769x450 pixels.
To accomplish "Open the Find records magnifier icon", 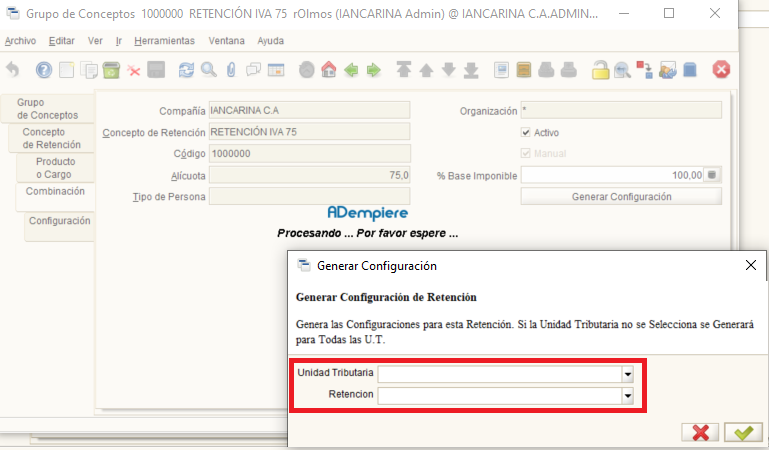I will pyautogui.click(x=208, y=70).
